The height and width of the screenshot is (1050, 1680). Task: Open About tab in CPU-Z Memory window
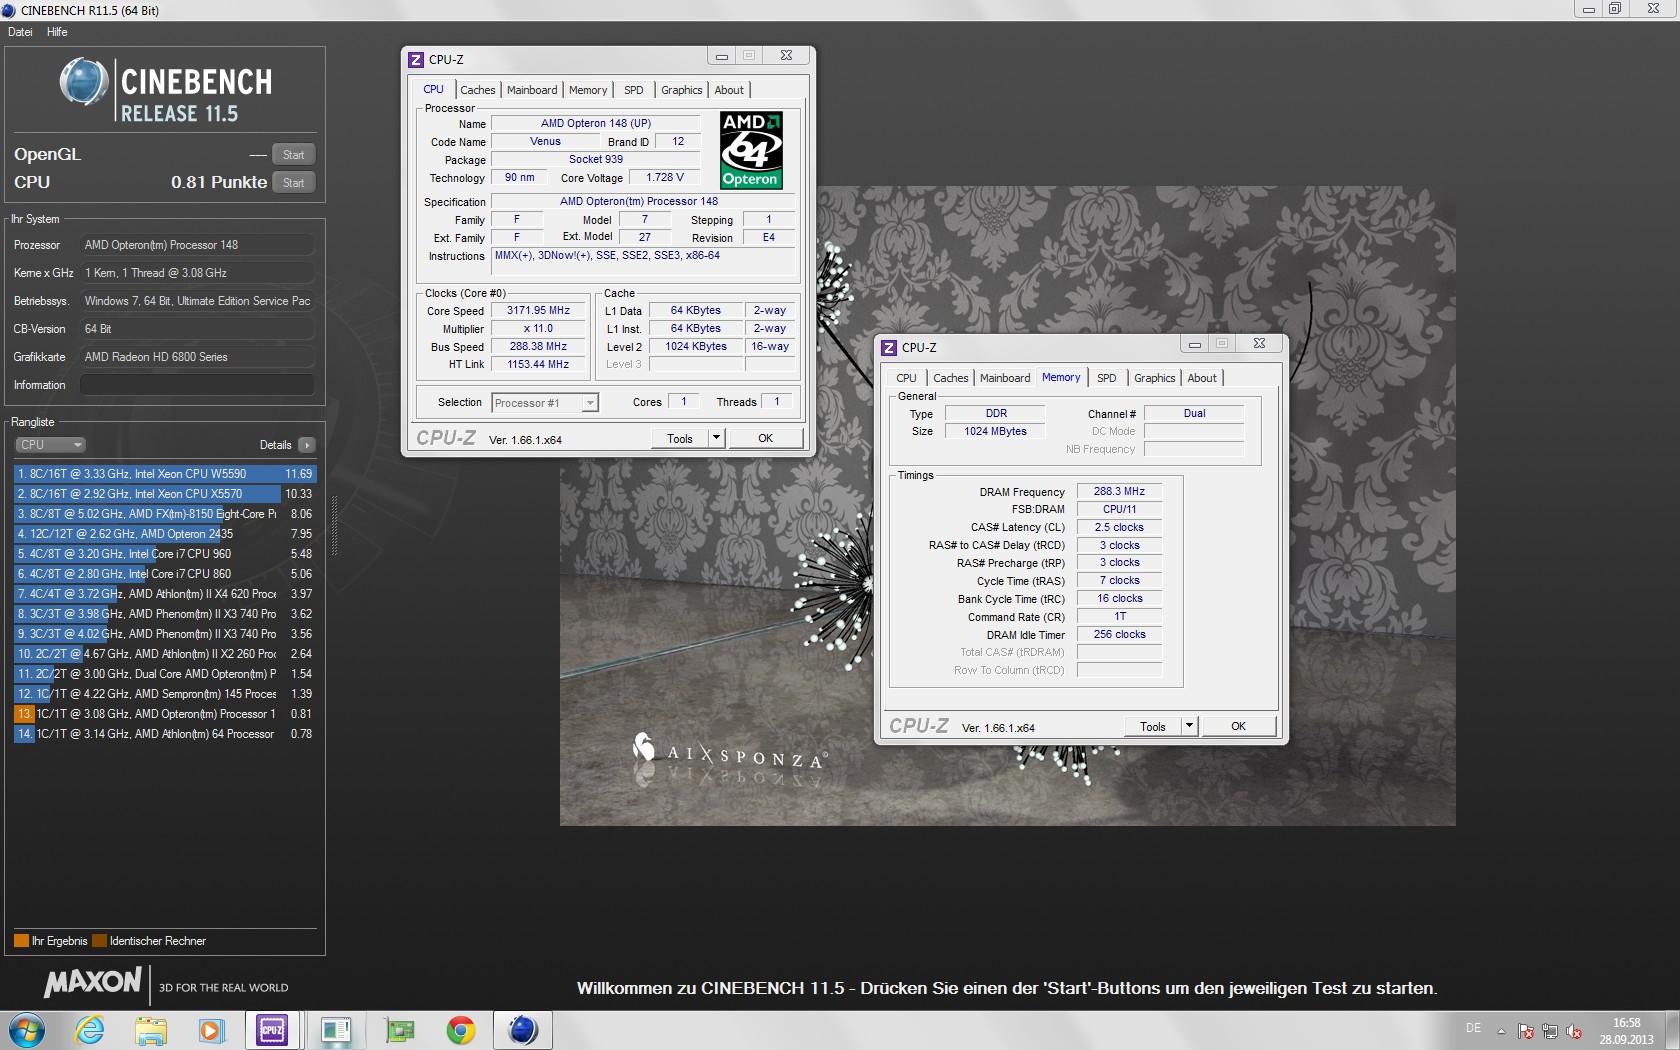click(x=1202, y=378)
